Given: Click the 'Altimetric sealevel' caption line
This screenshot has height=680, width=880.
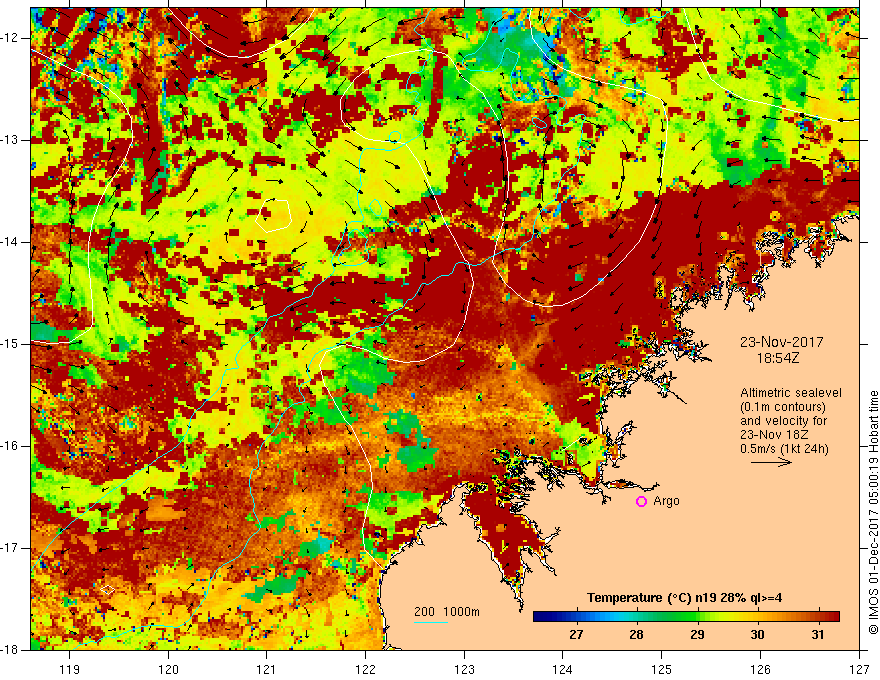Looking at the screenshot, I should tap(791, 393).
